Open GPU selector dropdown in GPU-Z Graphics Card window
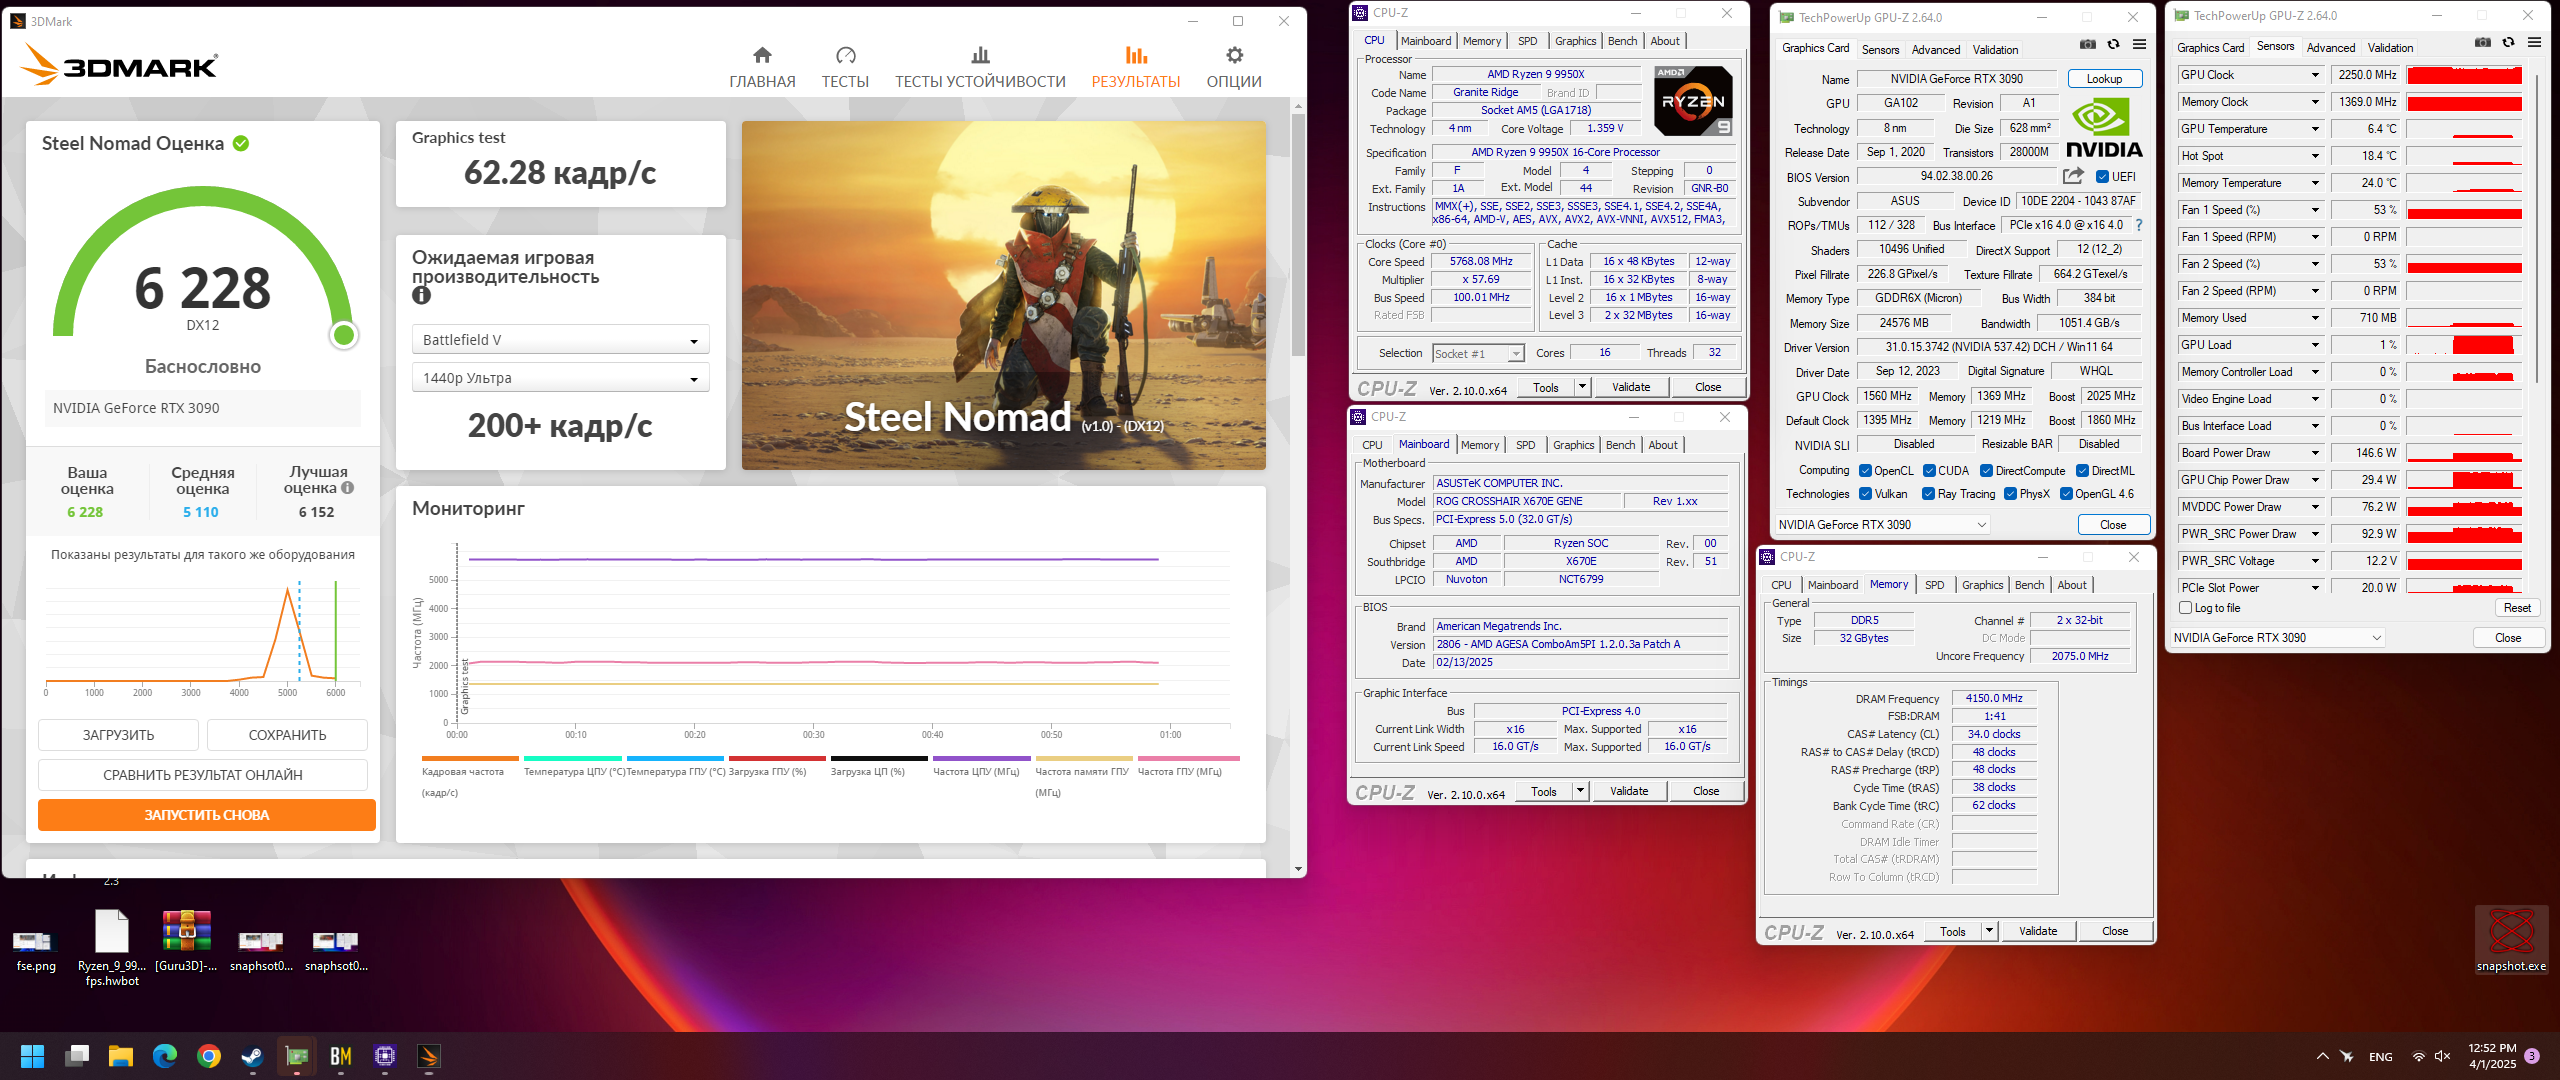 click(1881, 525)
